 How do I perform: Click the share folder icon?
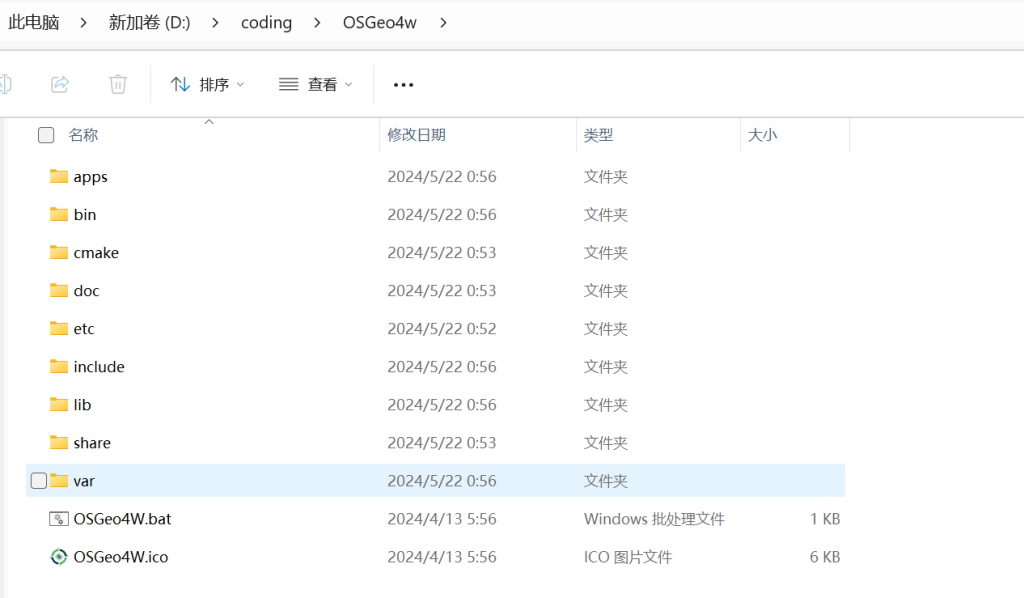tap(59, 442)
